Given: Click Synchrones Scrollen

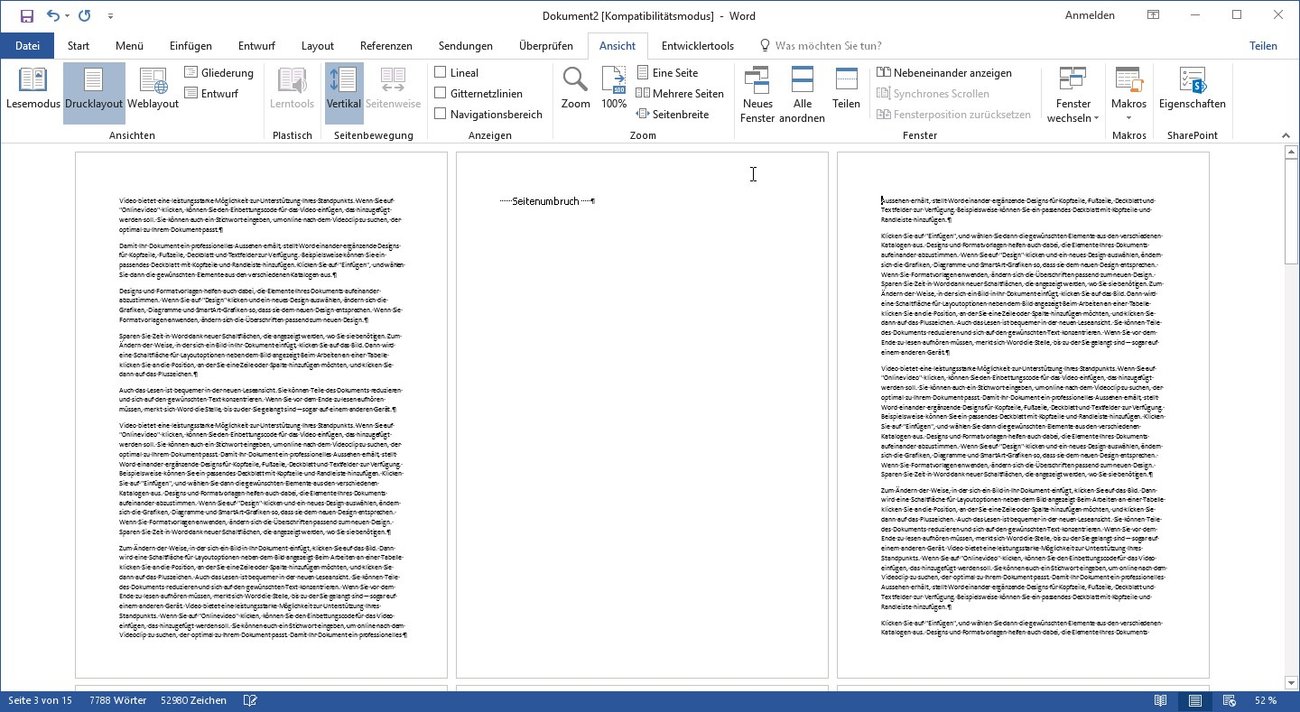Looking at the screenshot, I should (932, 94).
